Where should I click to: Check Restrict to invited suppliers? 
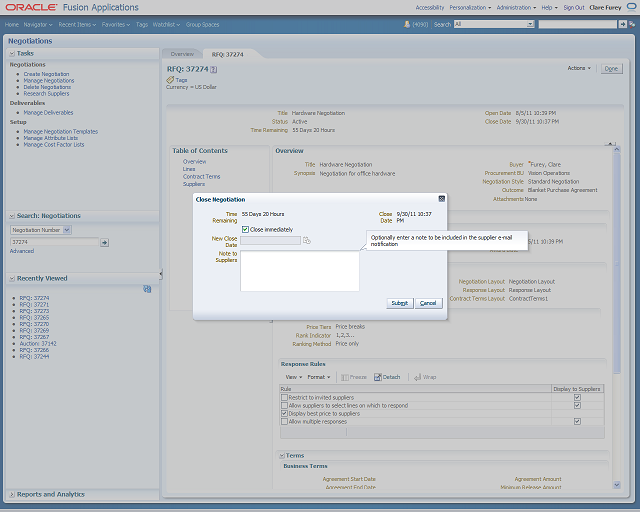[284, 397]
